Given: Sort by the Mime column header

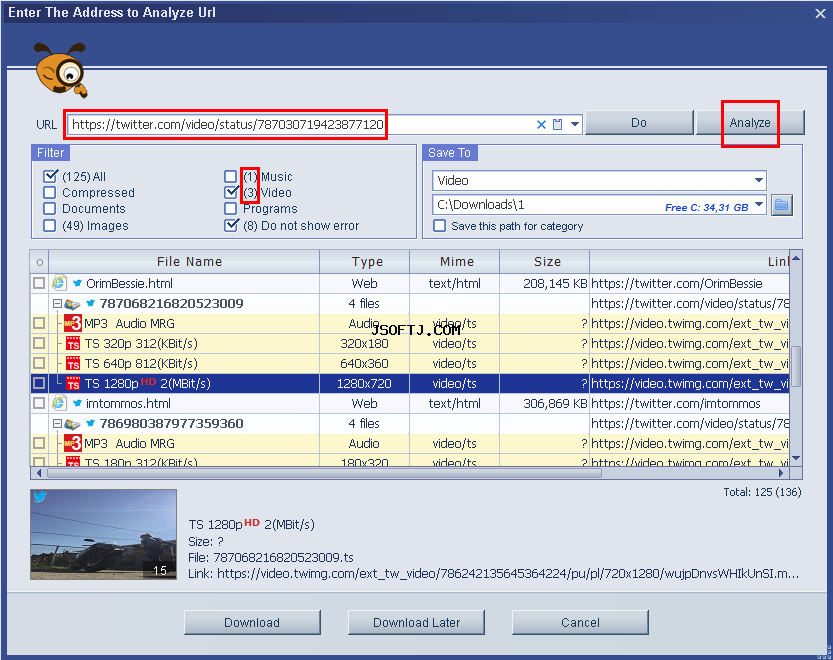Looking at the screenshot, I should [454, 262].
